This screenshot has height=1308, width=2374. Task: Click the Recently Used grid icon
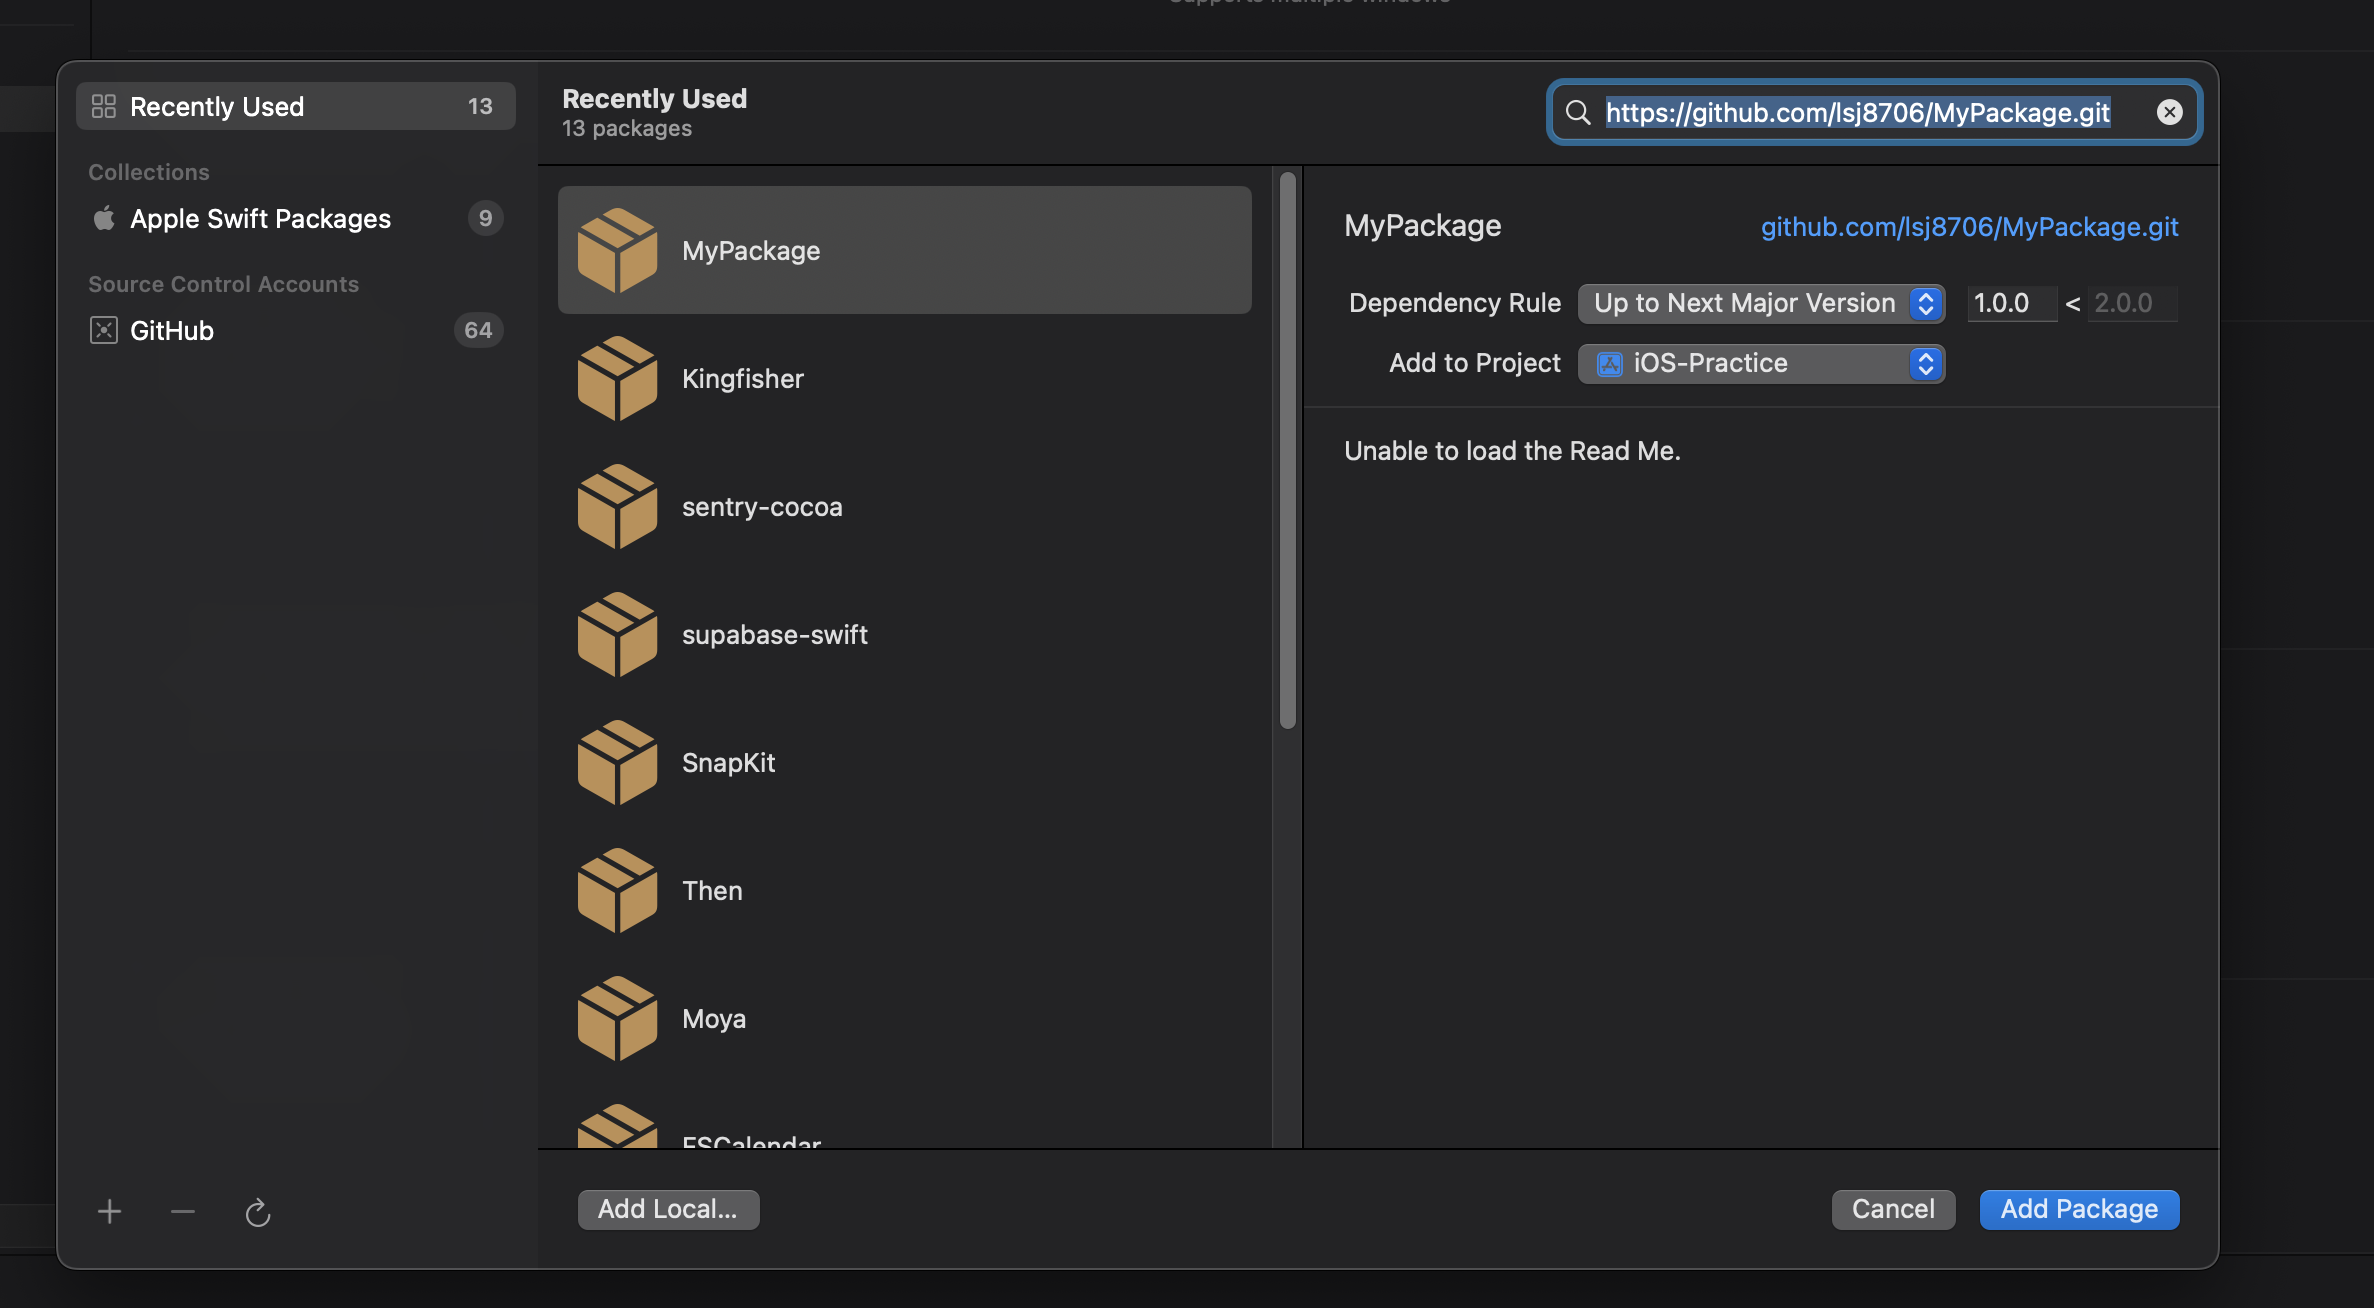pos(104,106)
